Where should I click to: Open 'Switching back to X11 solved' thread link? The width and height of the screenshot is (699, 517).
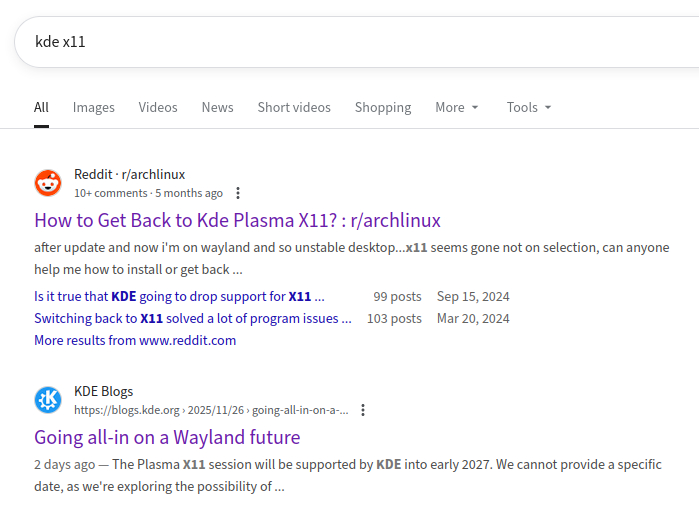click(193, 318)
